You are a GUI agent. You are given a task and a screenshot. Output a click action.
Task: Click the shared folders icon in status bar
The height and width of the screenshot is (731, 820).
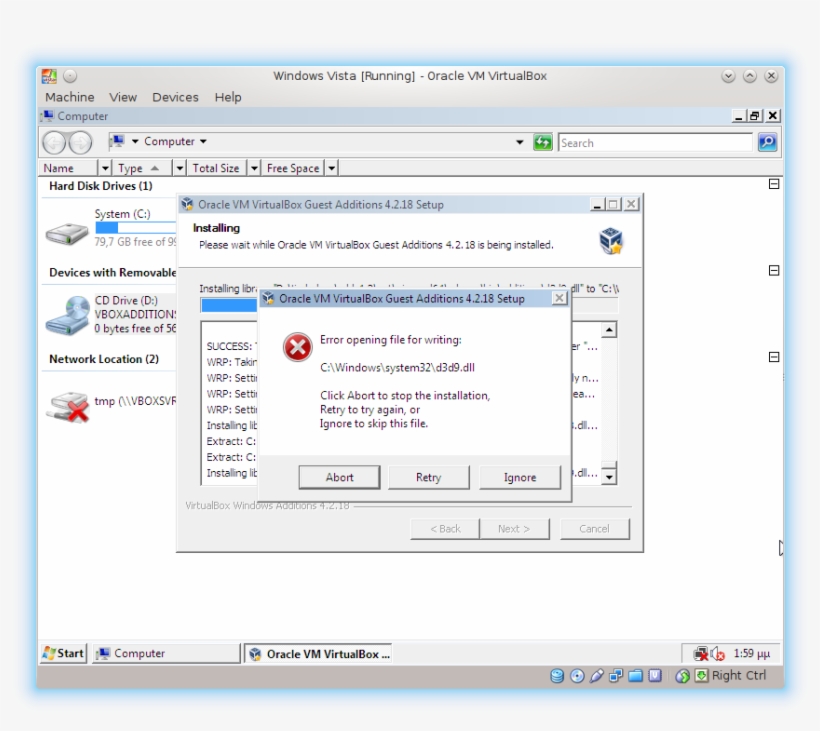(x=636, y=676)
